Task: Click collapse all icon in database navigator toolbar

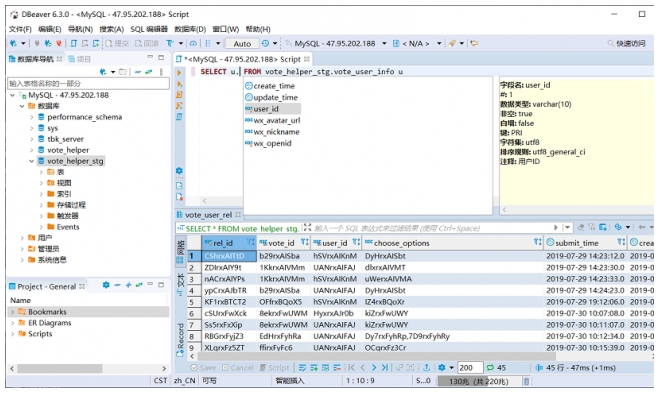Action: point(137,72)
